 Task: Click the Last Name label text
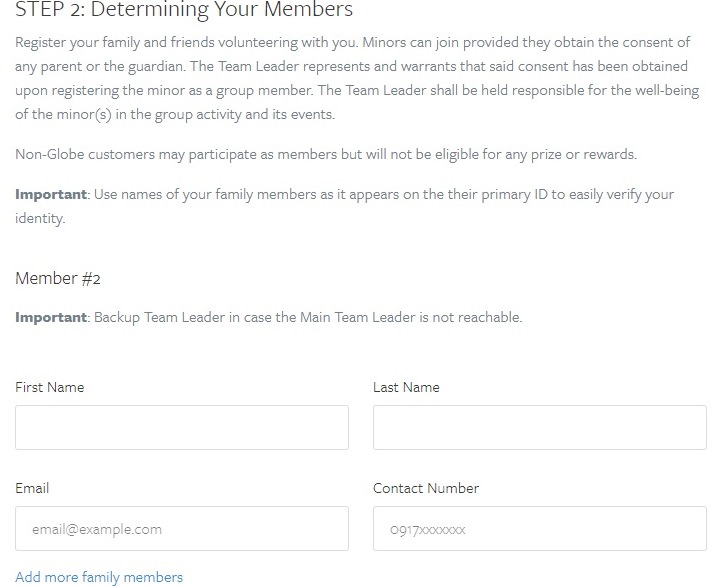click(x=406, y=387)
